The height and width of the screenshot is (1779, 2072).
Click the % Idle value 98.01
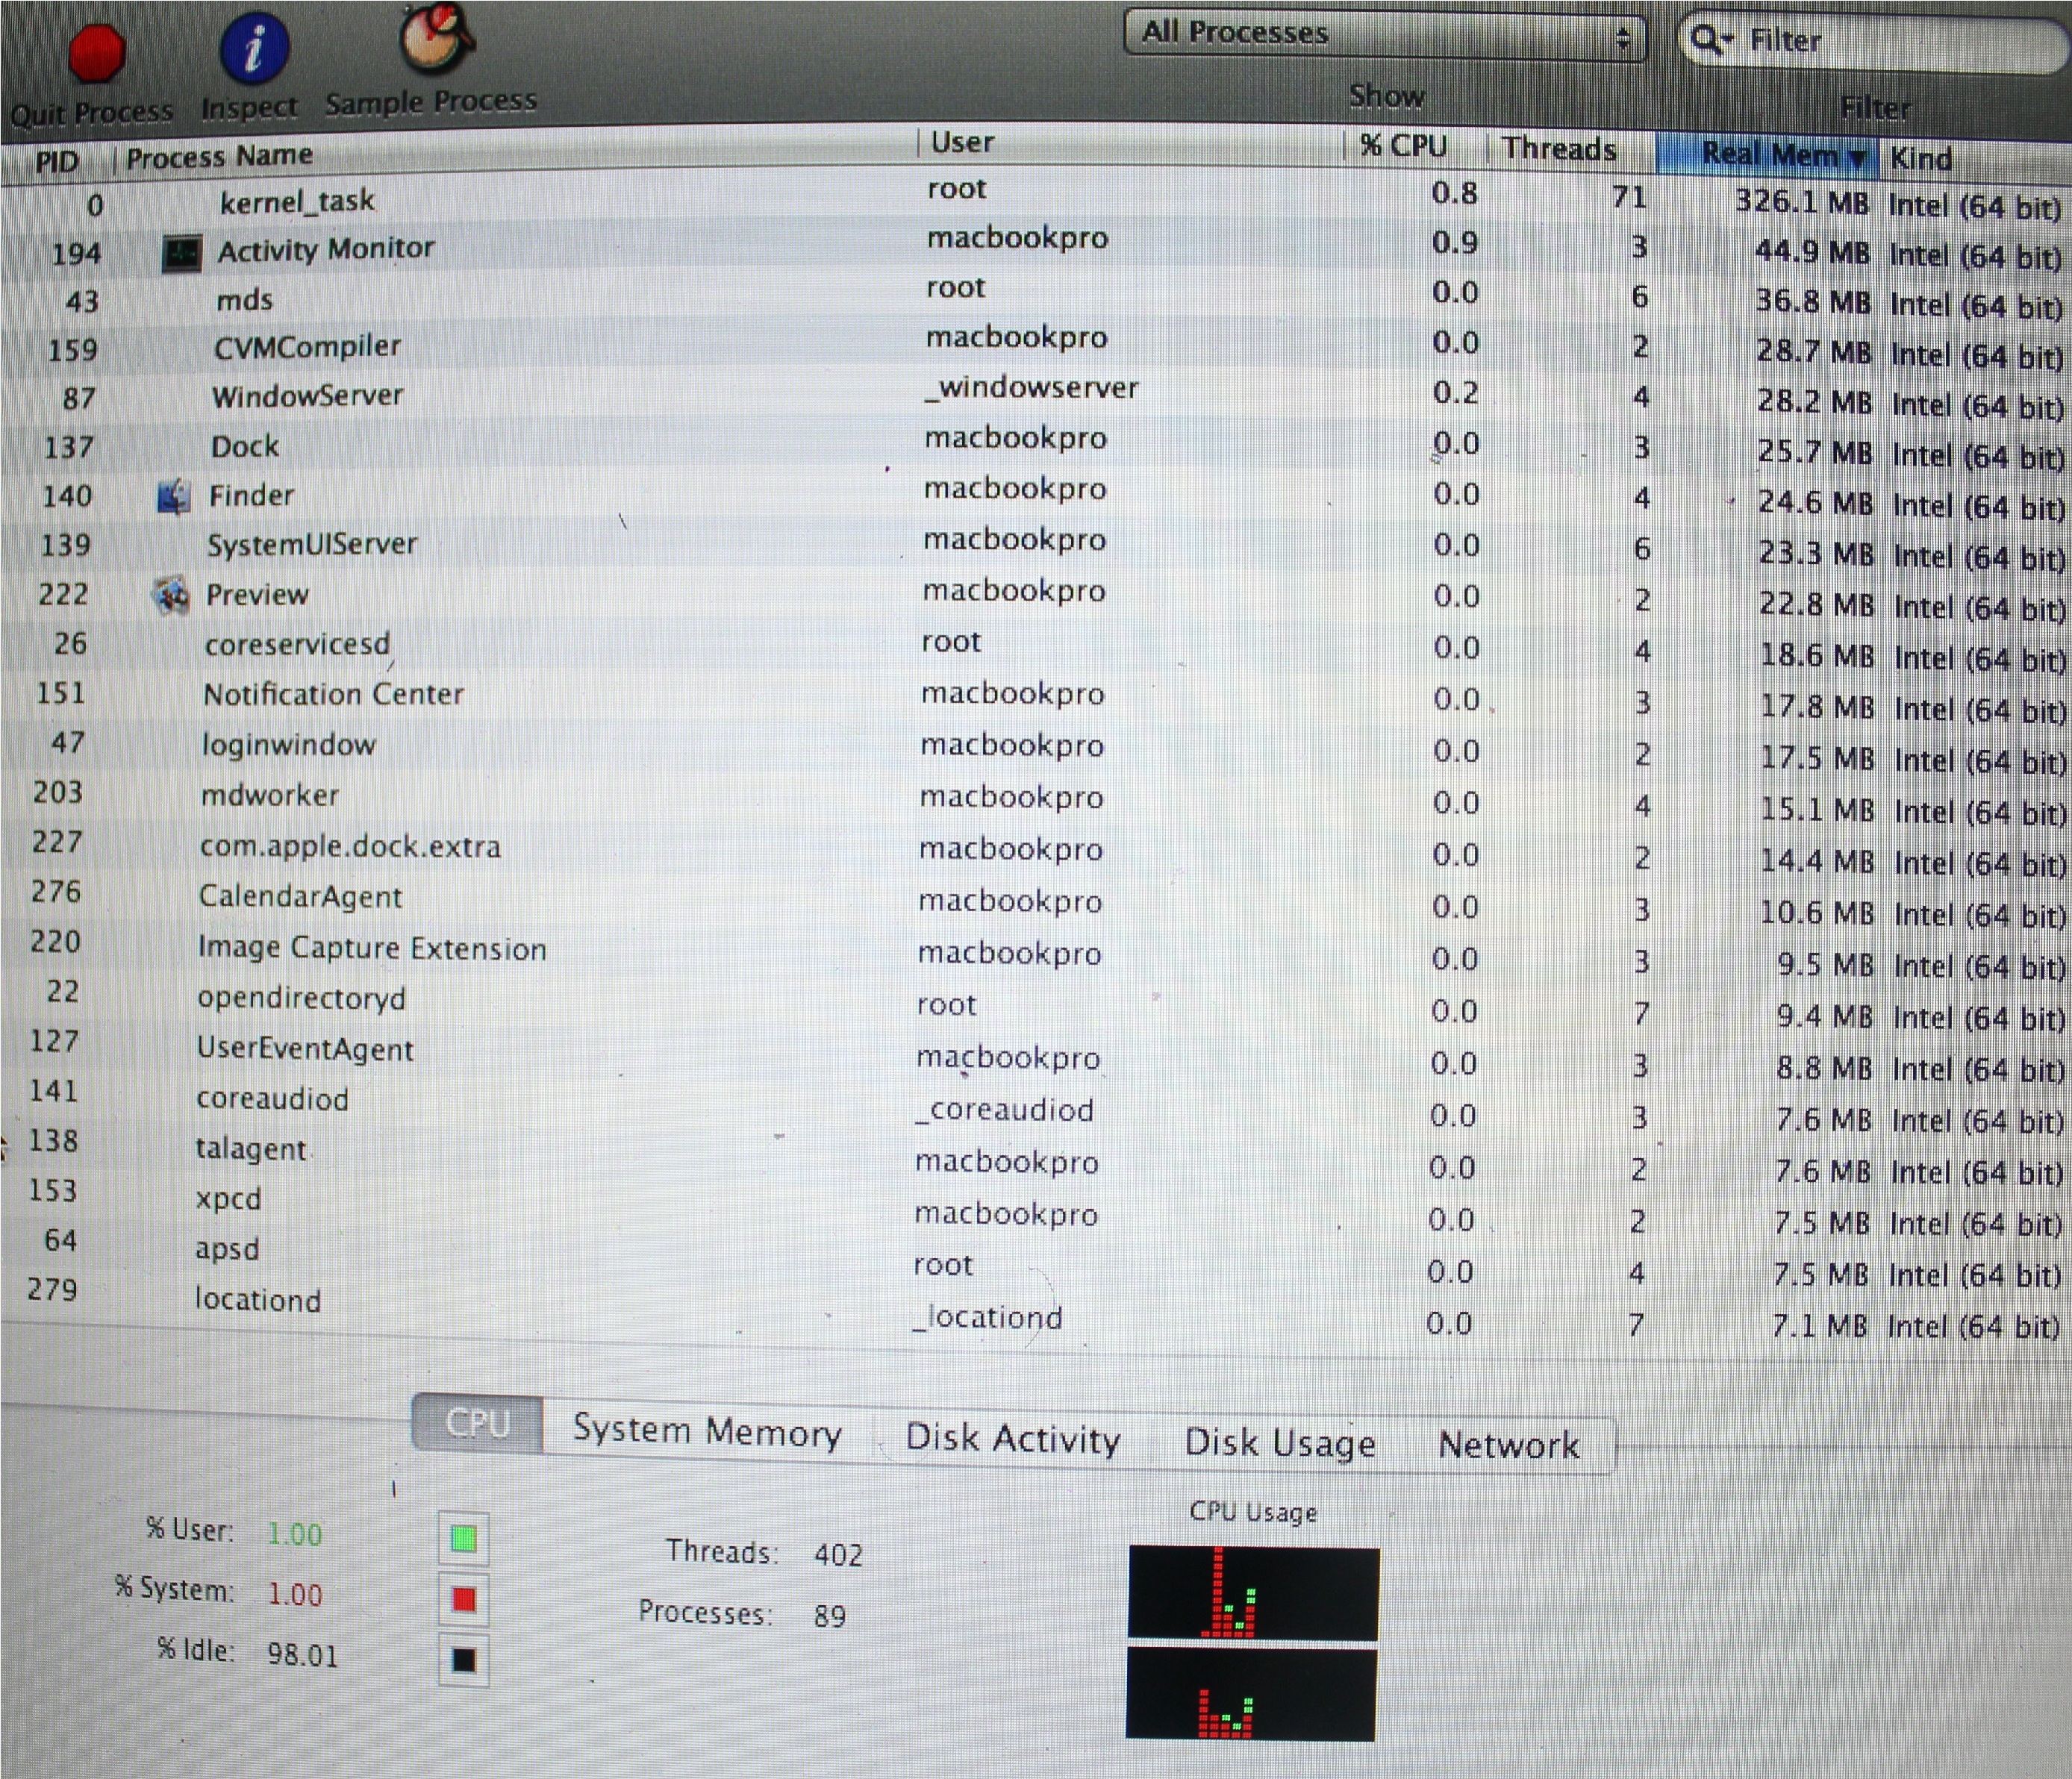(x=302, y=1656)
